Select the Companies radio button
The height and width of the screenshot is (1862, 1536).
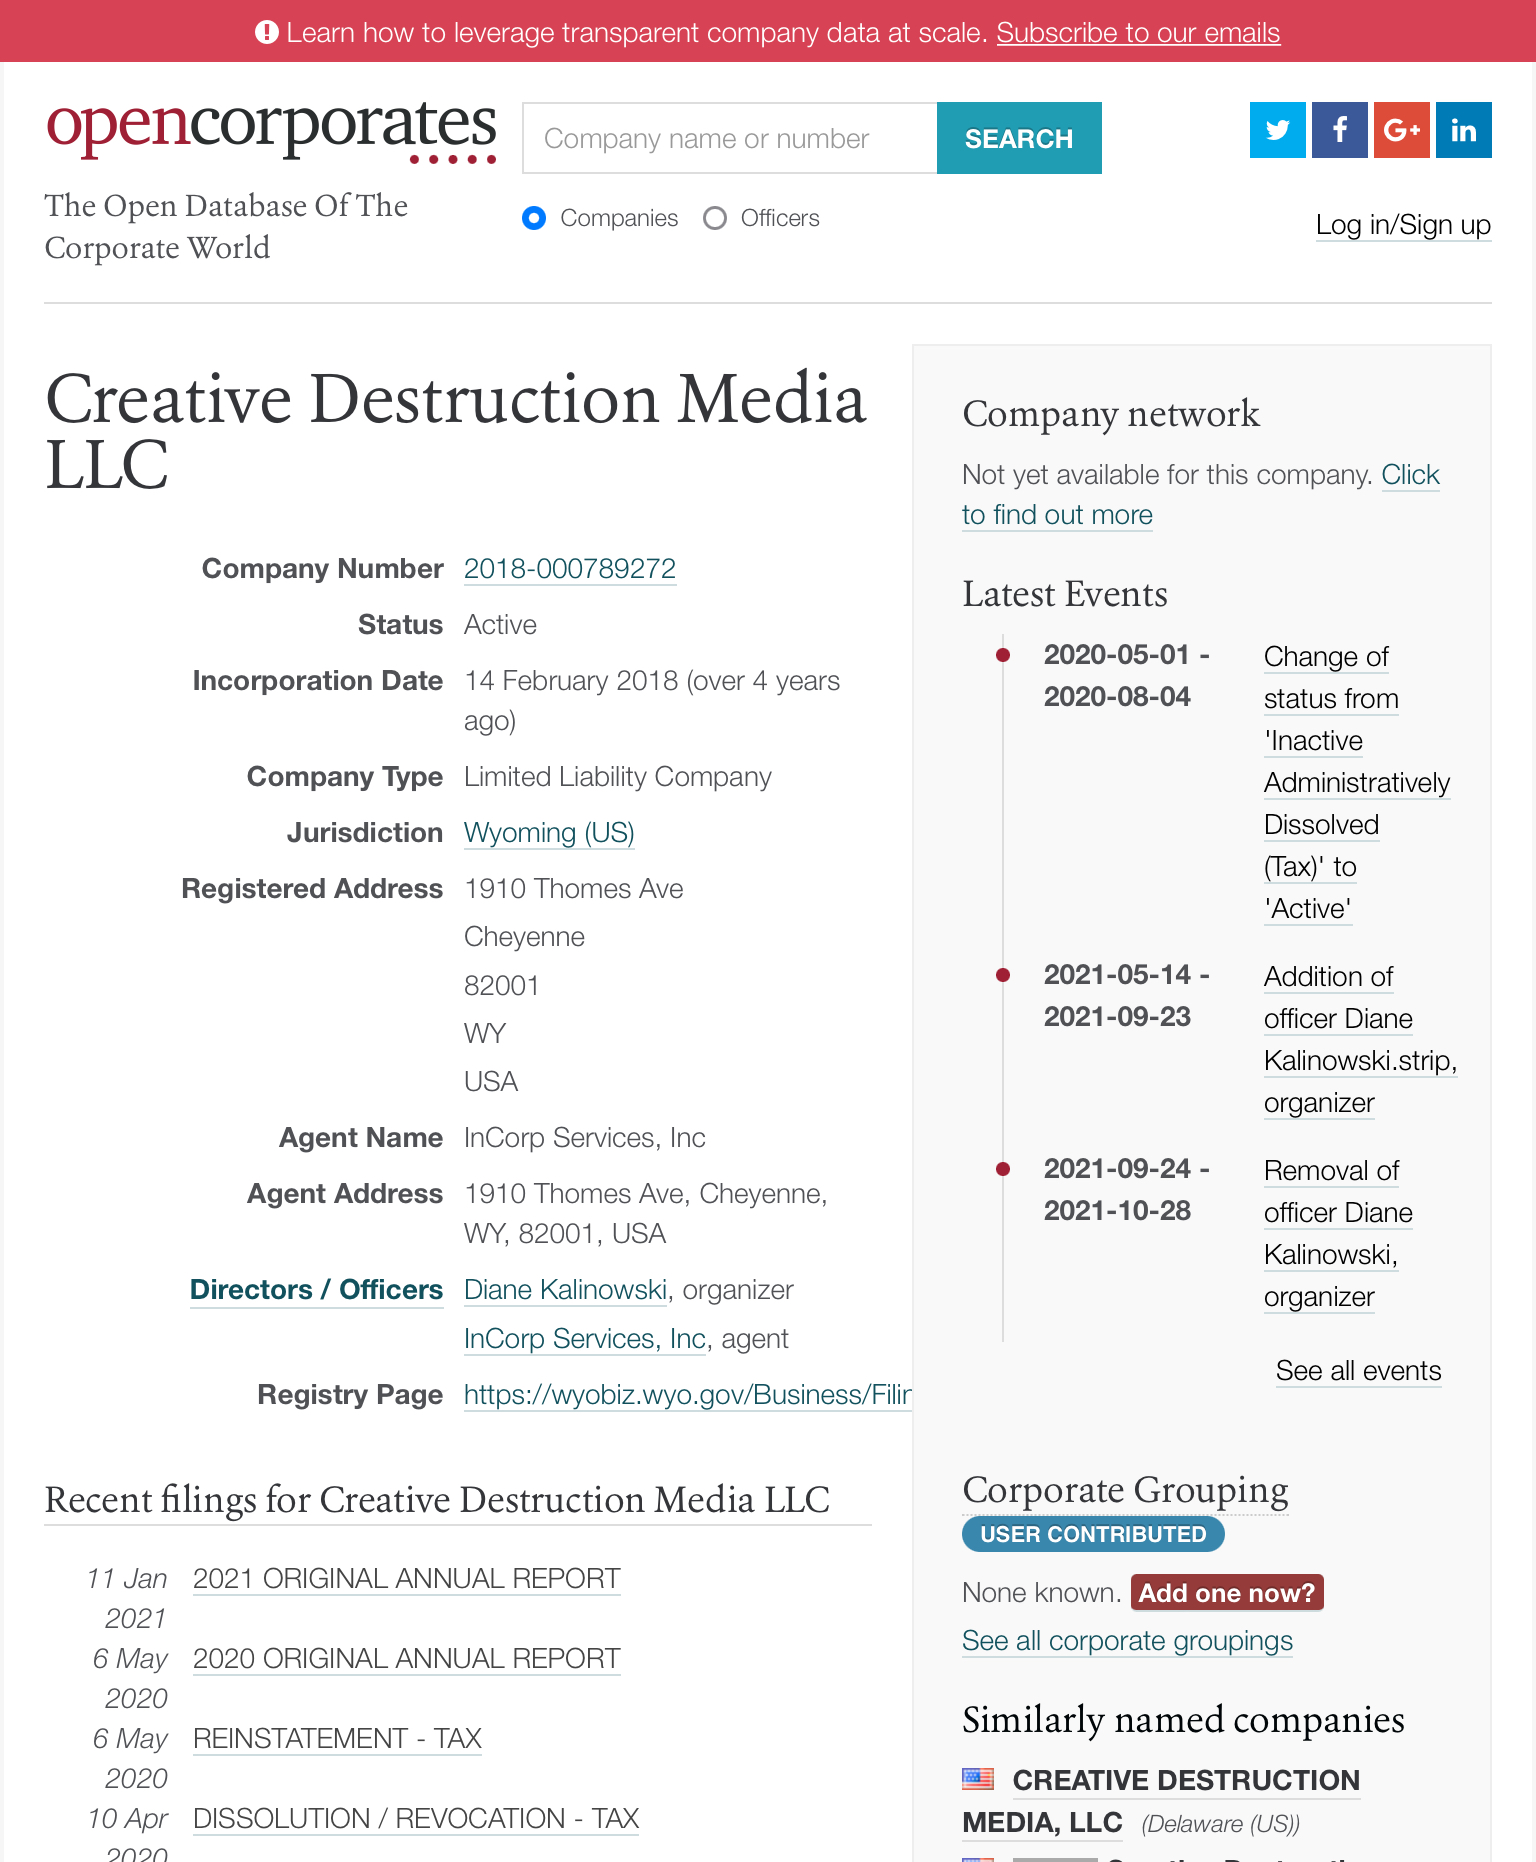tap(534, 218)
